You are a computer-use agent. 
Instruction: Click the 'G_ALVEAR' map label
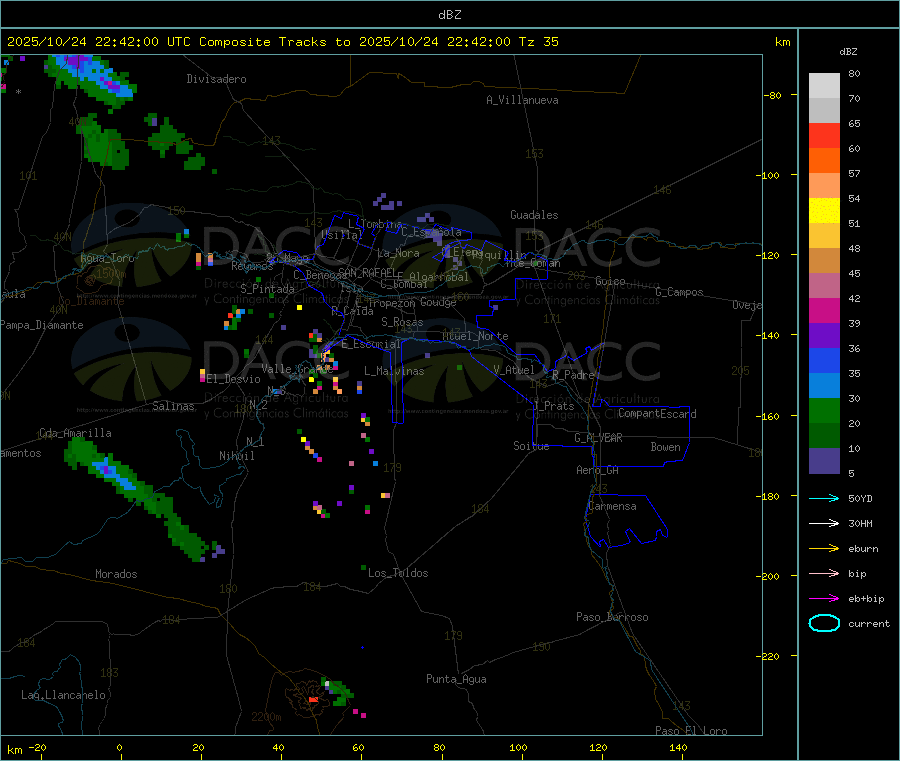click(x=598, y=438)
